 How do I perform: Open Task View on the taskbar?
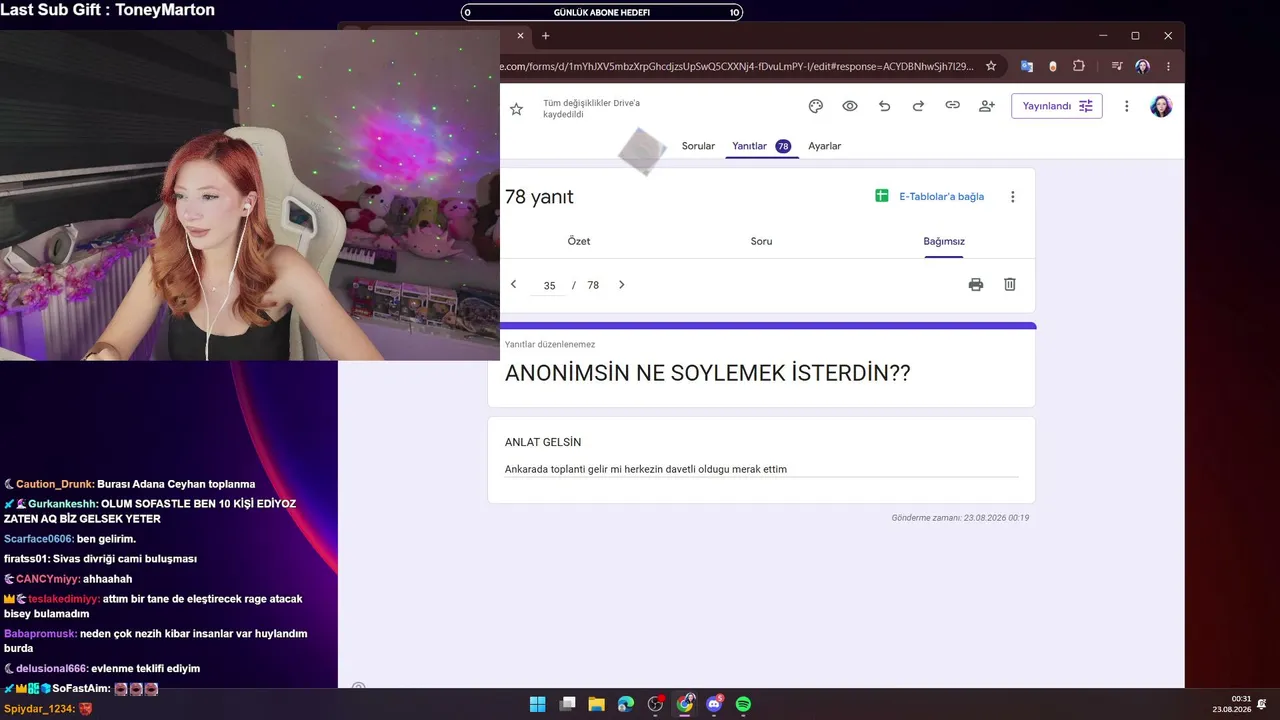[567, 704]
